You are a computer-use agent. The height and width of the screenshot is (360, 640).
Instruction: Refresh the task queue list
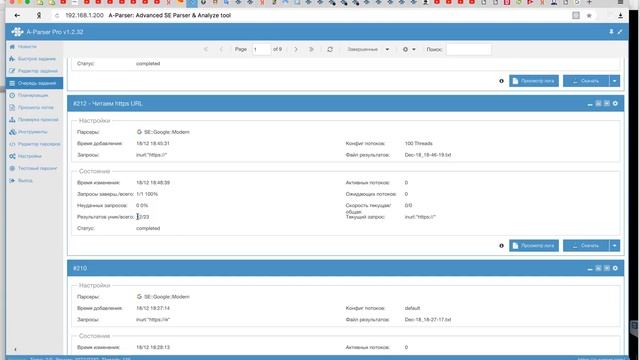330,49
